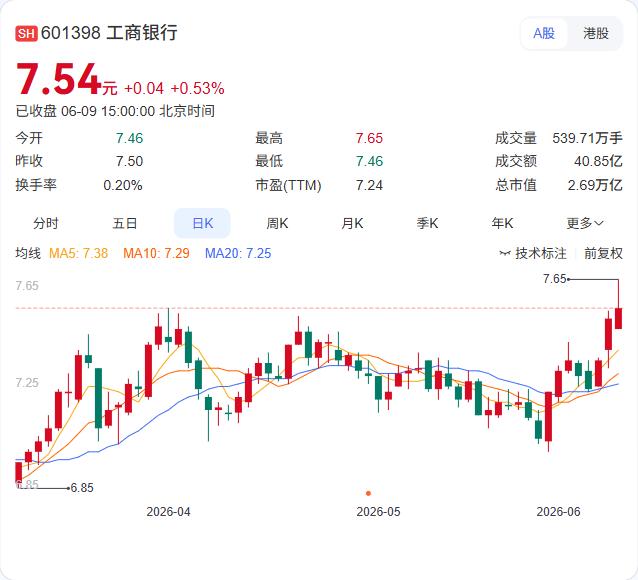
Task: Click the 技术标注 button
Action: (533, 254)
